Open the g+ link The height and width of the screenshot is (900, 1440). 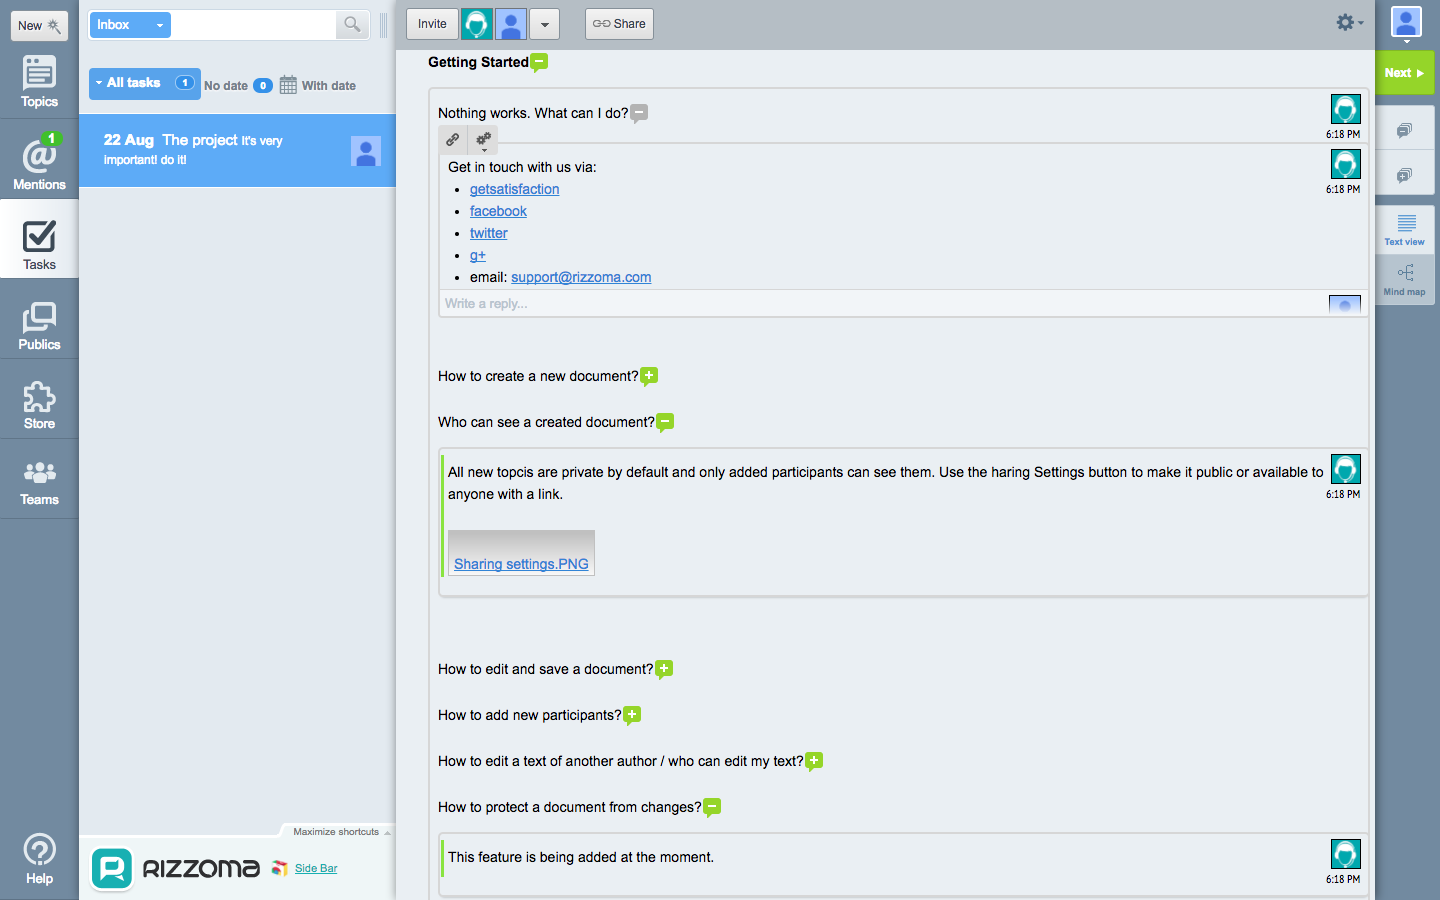[478, 255]
